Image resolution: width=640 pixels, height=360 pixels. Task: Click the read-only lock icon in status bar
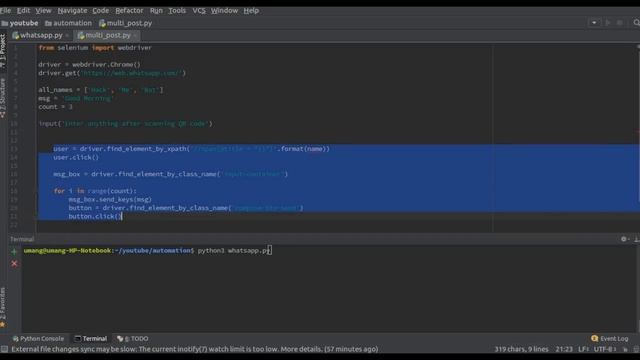pyautogui.click(x=625, y=349)
